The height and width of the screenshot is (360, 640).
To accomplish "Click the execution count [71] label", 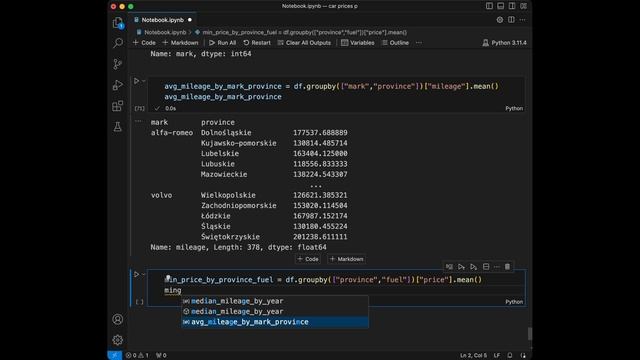I will tap(139, 108).
